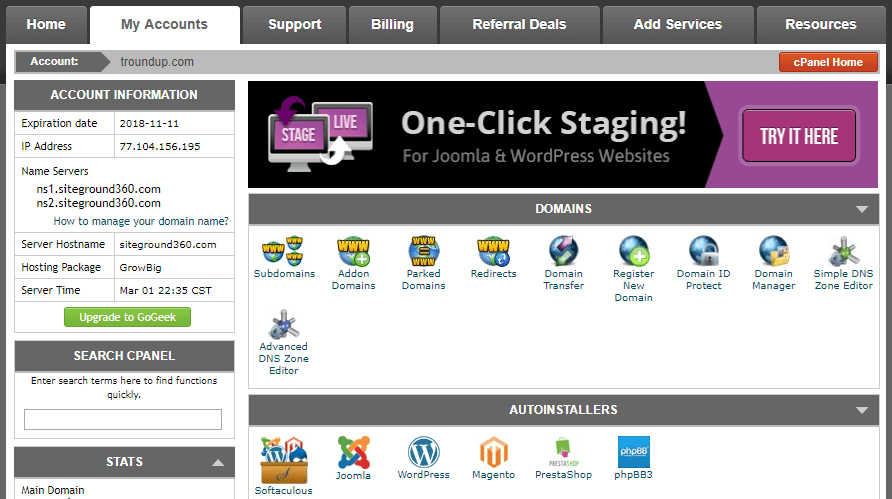This screenshot has width=892, height=499.
Task: Open Register New Domain
Action: click(x=633, y=250)
